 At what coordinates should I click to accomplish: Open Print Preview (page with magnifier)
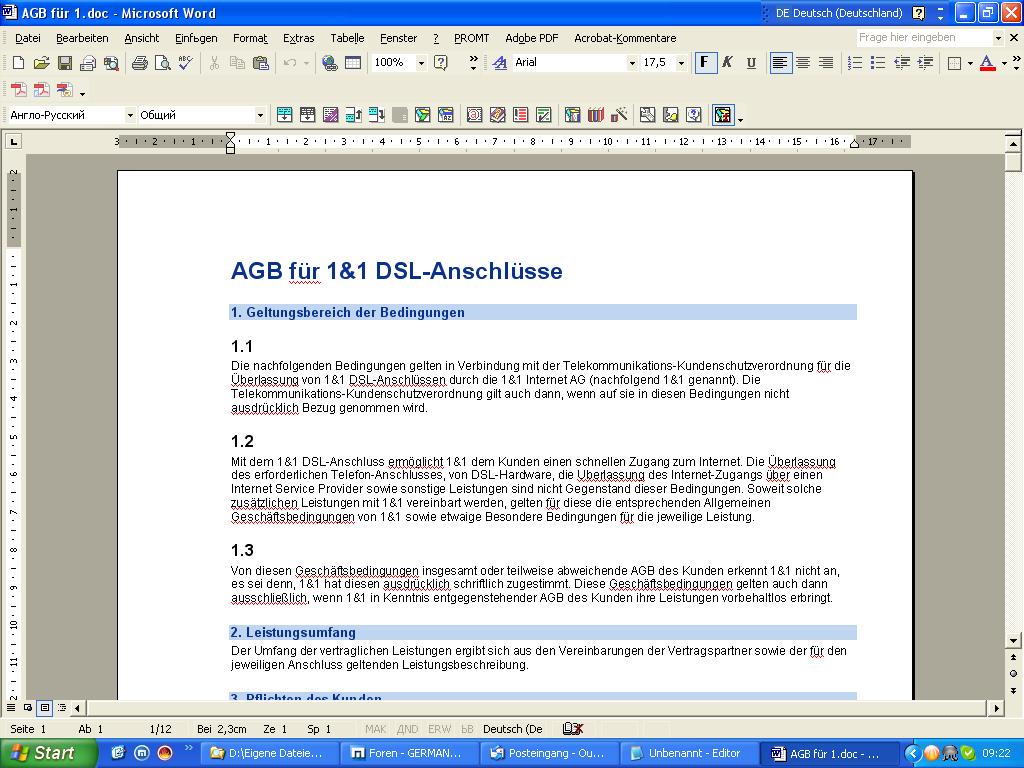point(163,63)
